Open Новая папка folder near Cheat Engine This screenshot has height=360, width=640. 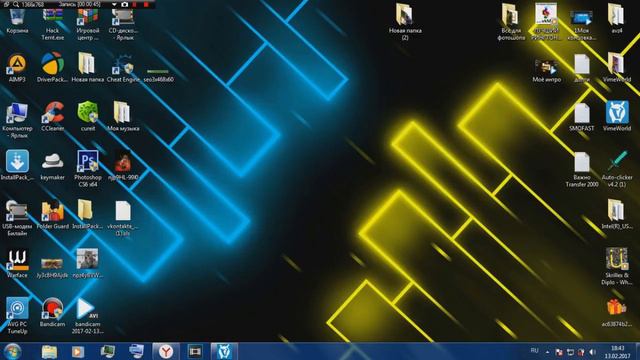coord(87,67)
